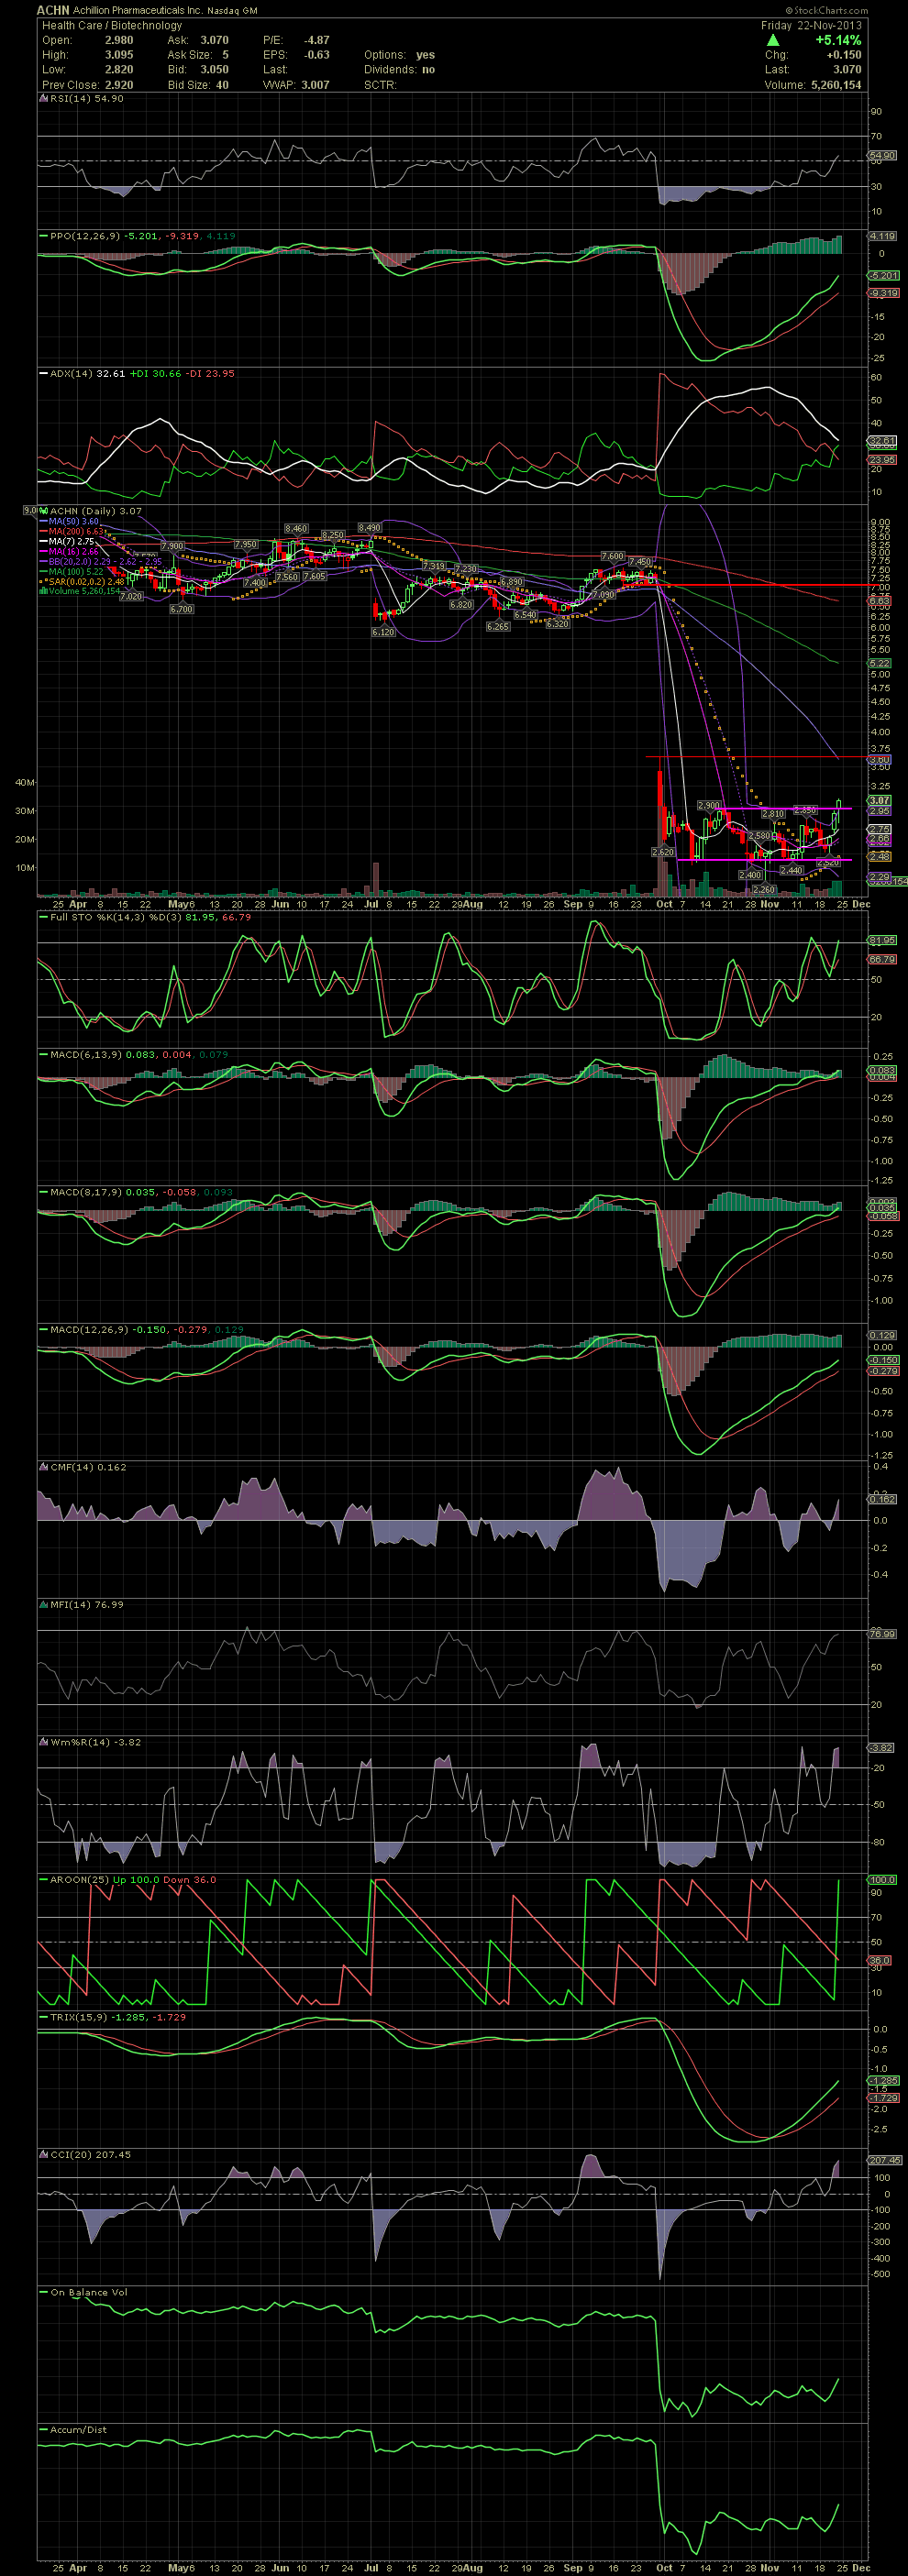Viewport: 908px width, 2576px height.
Task: Click the 0.162 CMF value tag on right axis
Action: pyautogui.click(x=882, y=1499)
